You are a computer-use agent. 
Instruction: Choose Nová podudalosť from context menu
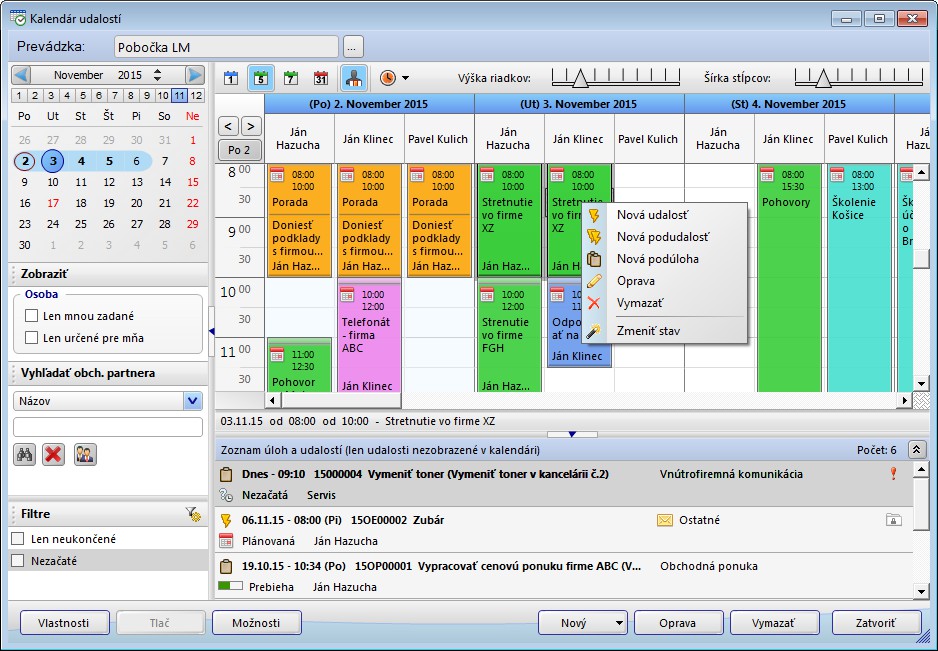663,237
